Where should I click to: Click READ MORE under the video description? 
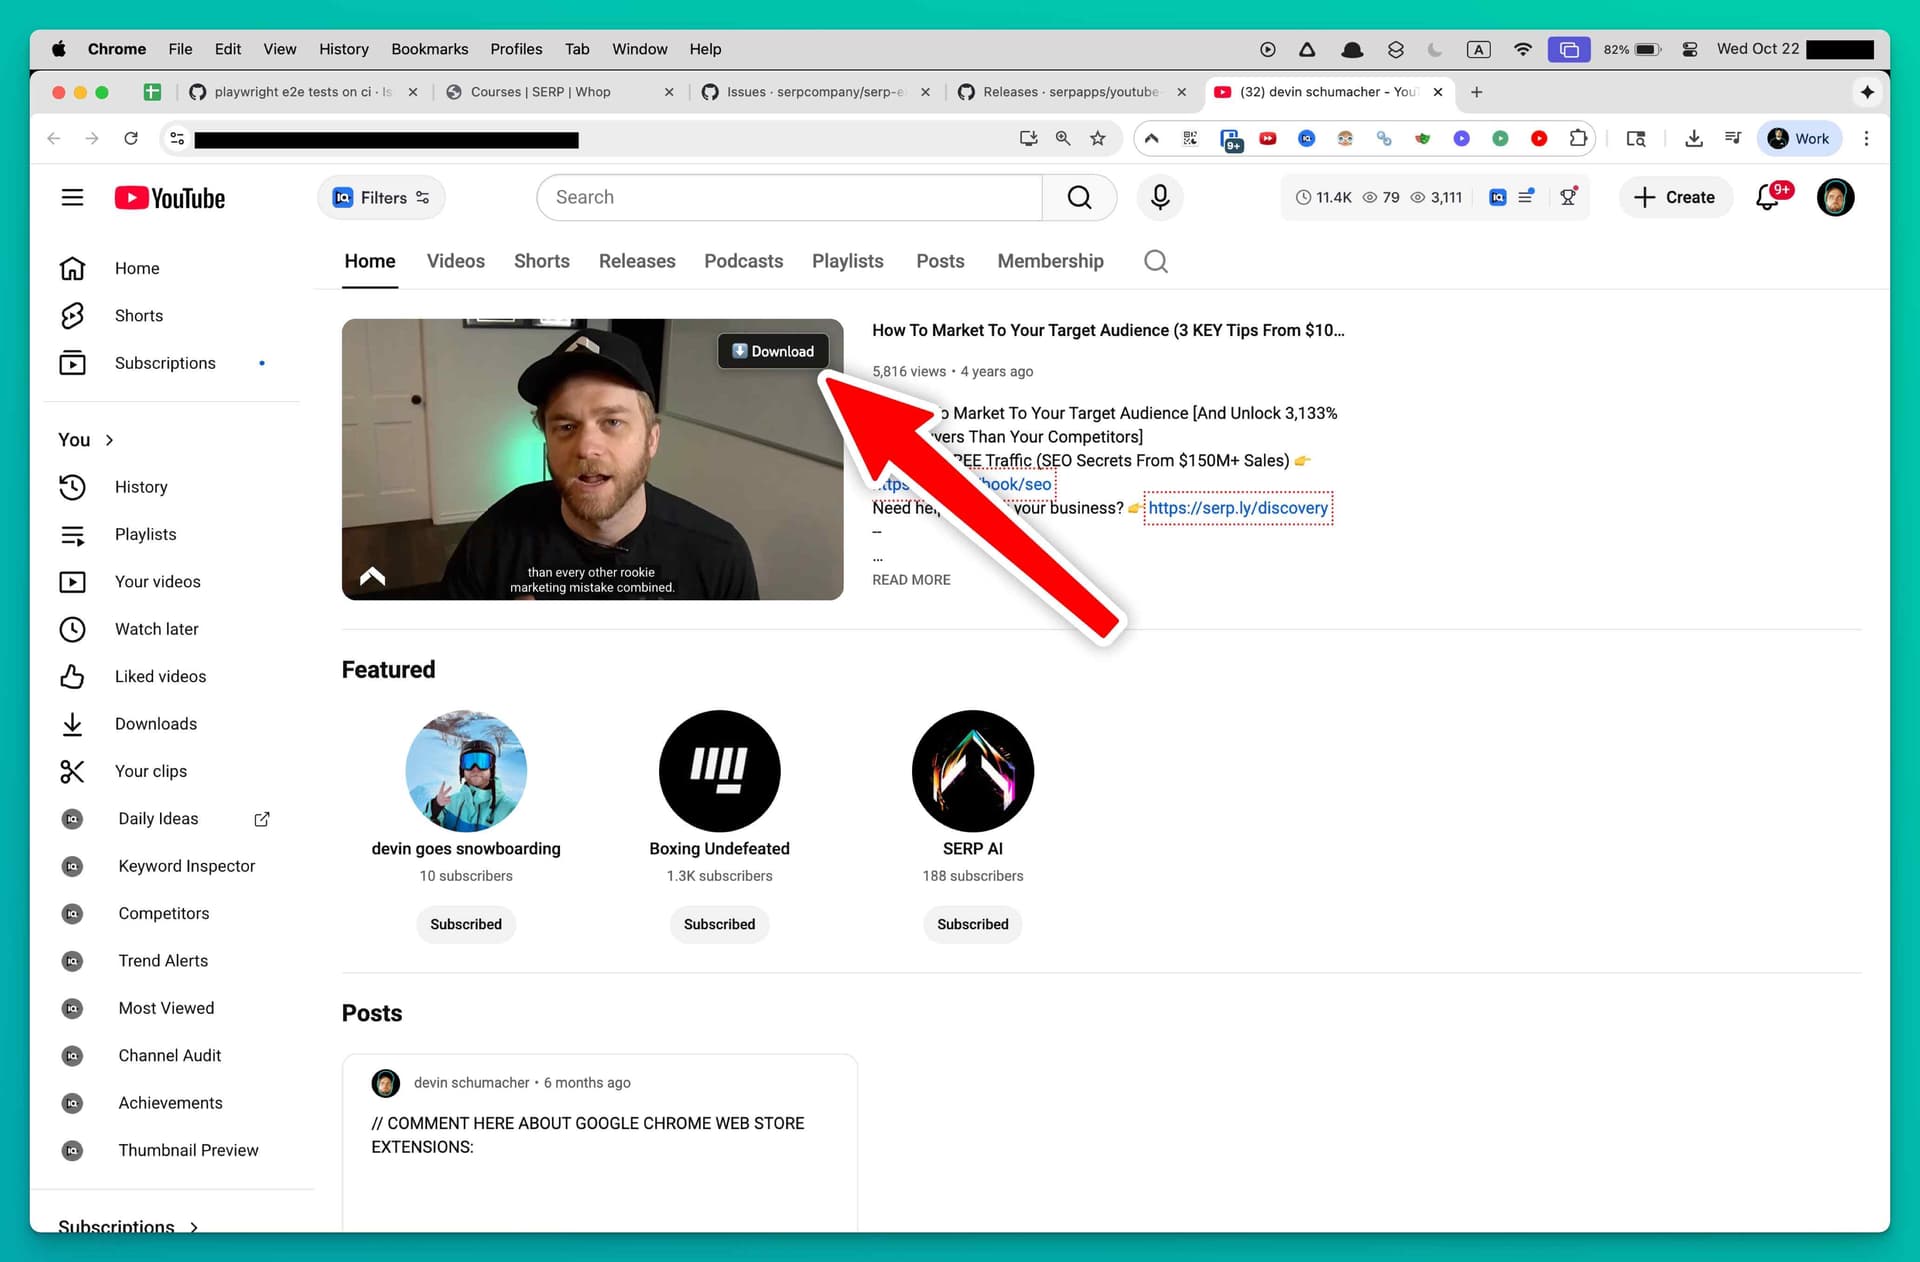point(910,579)
